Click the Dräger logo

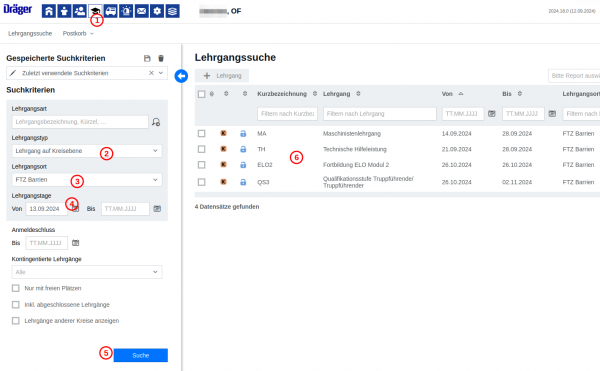(x=18, y=10)
